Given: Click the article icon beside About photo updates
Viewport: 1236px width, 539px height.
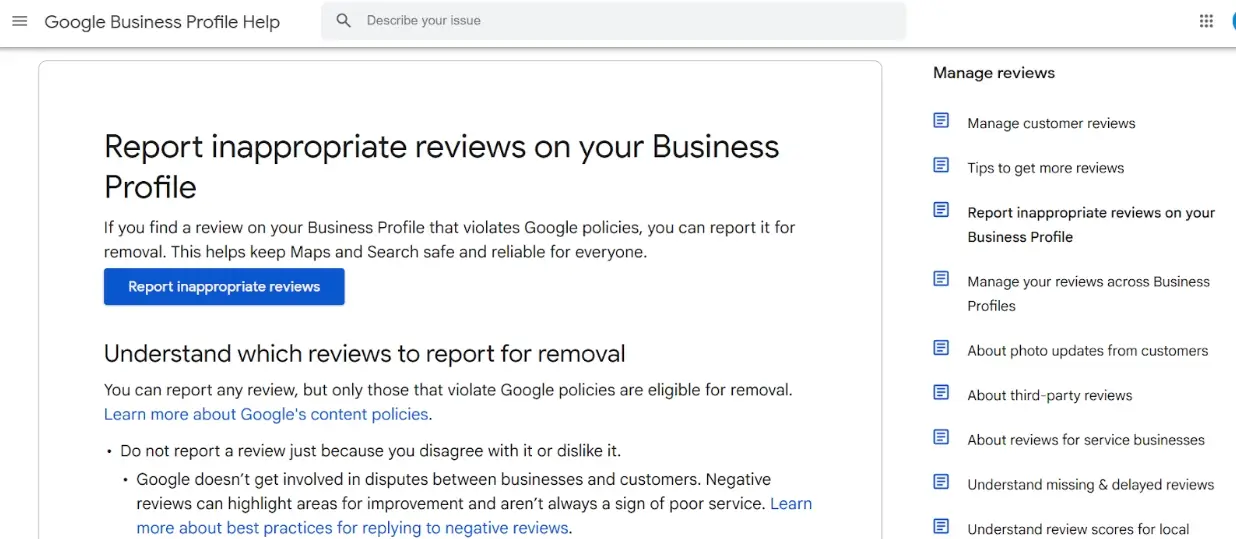Looking at the screenshot, I should (941, 349).
